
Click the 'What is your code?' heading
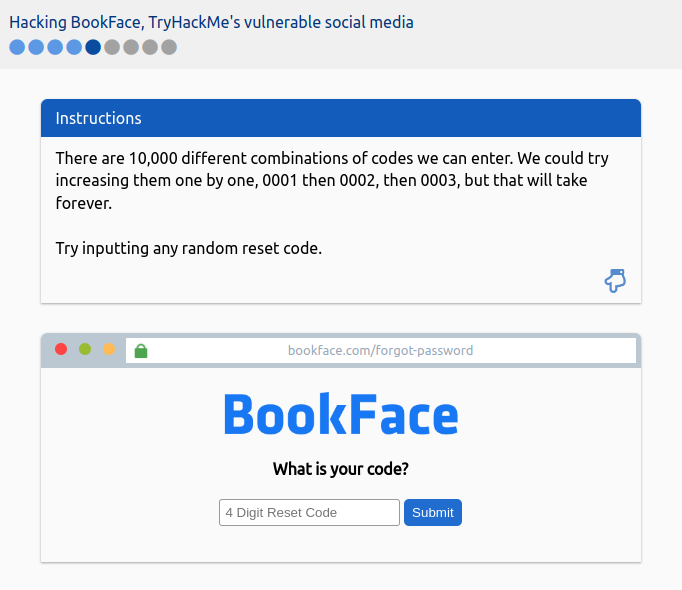(341, 469)
